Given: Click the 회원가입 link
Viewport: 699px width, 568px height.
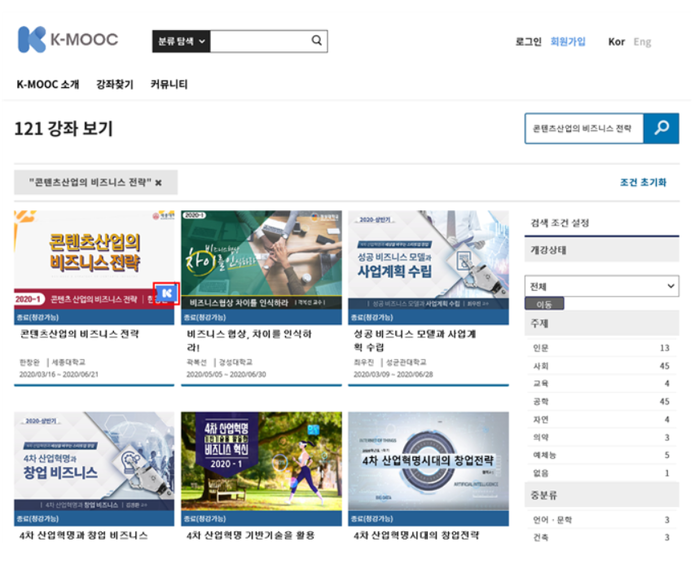Looking at the screenshot, I should (x=568, y=42).
